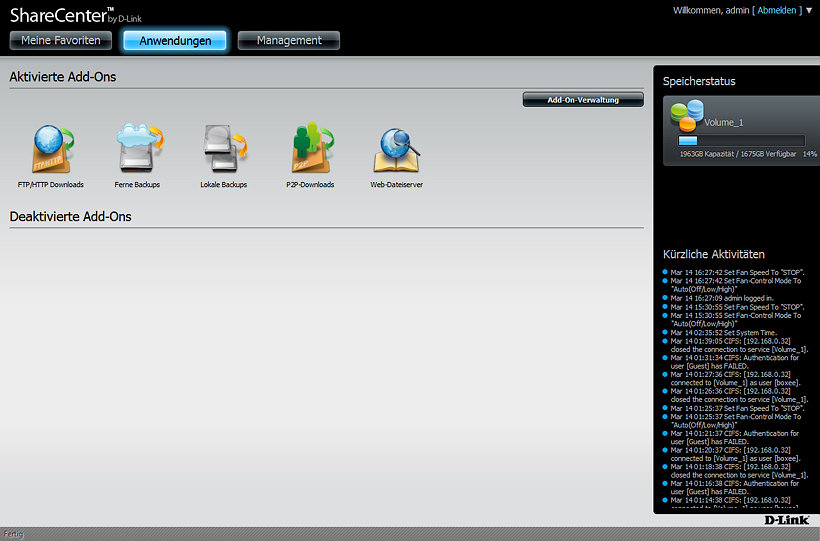
Task: Click the D-Link logo at bottom right
Action: [787, 520]
